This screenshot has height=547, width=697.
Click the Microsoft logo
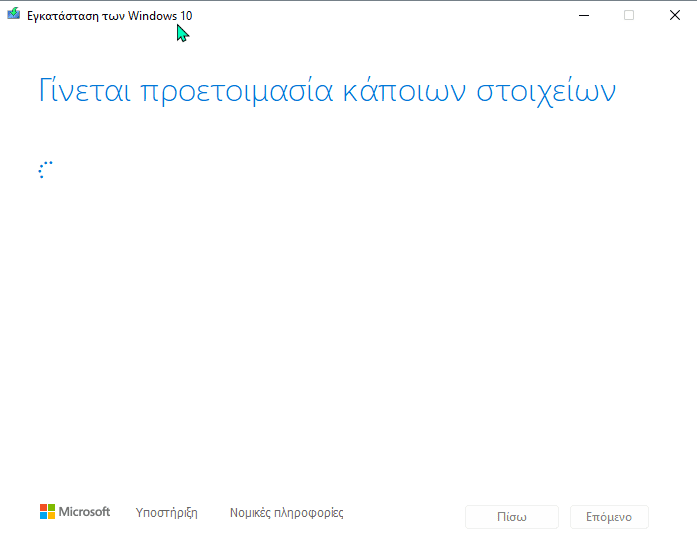[75, 512]
